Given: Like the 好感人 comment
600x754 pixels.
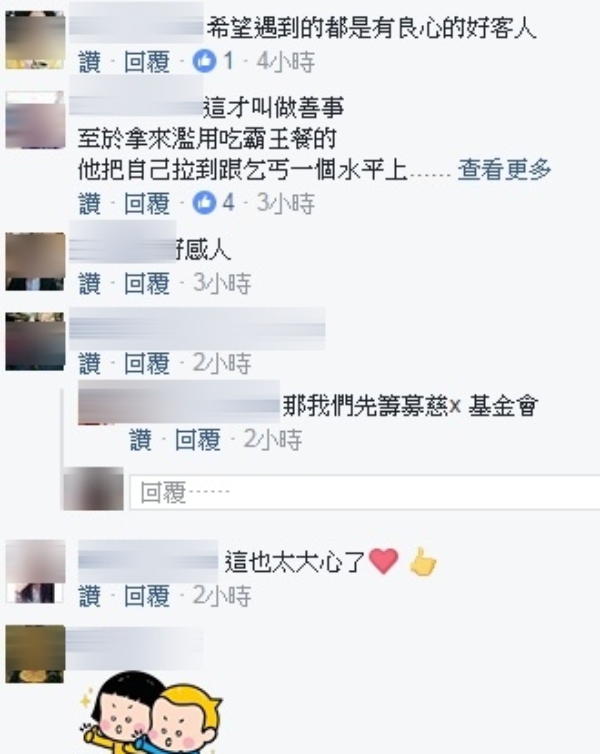Looking at the screenshot, I should tap(90, 283).
